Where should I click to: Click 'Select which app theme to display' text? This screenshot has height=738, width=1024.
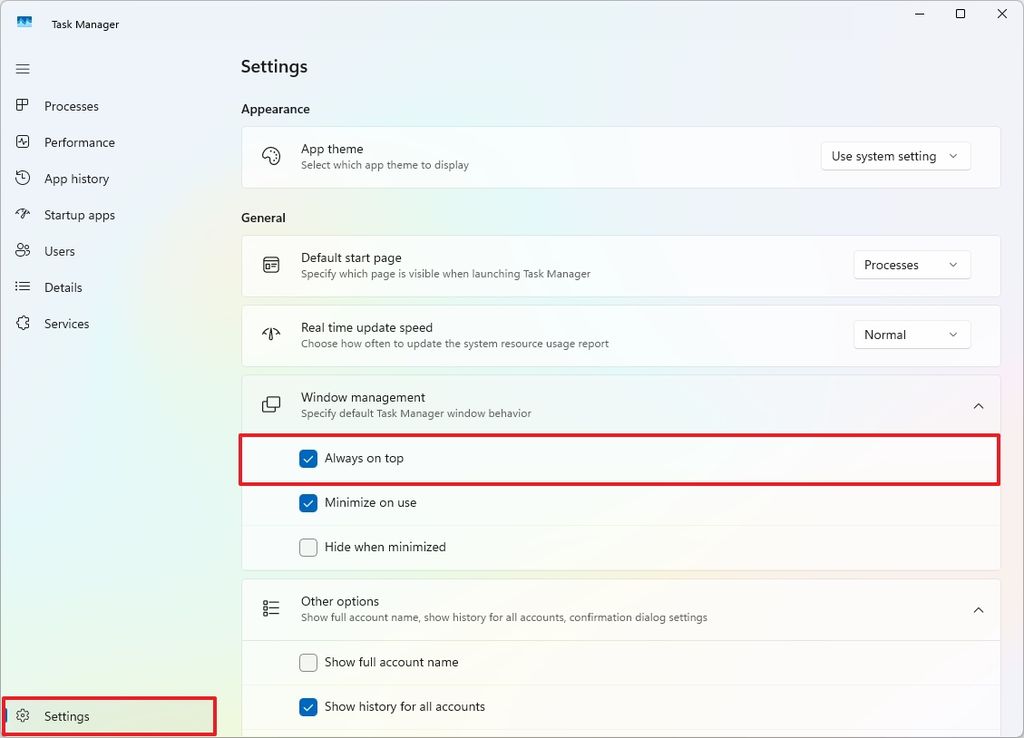point(385,165)
